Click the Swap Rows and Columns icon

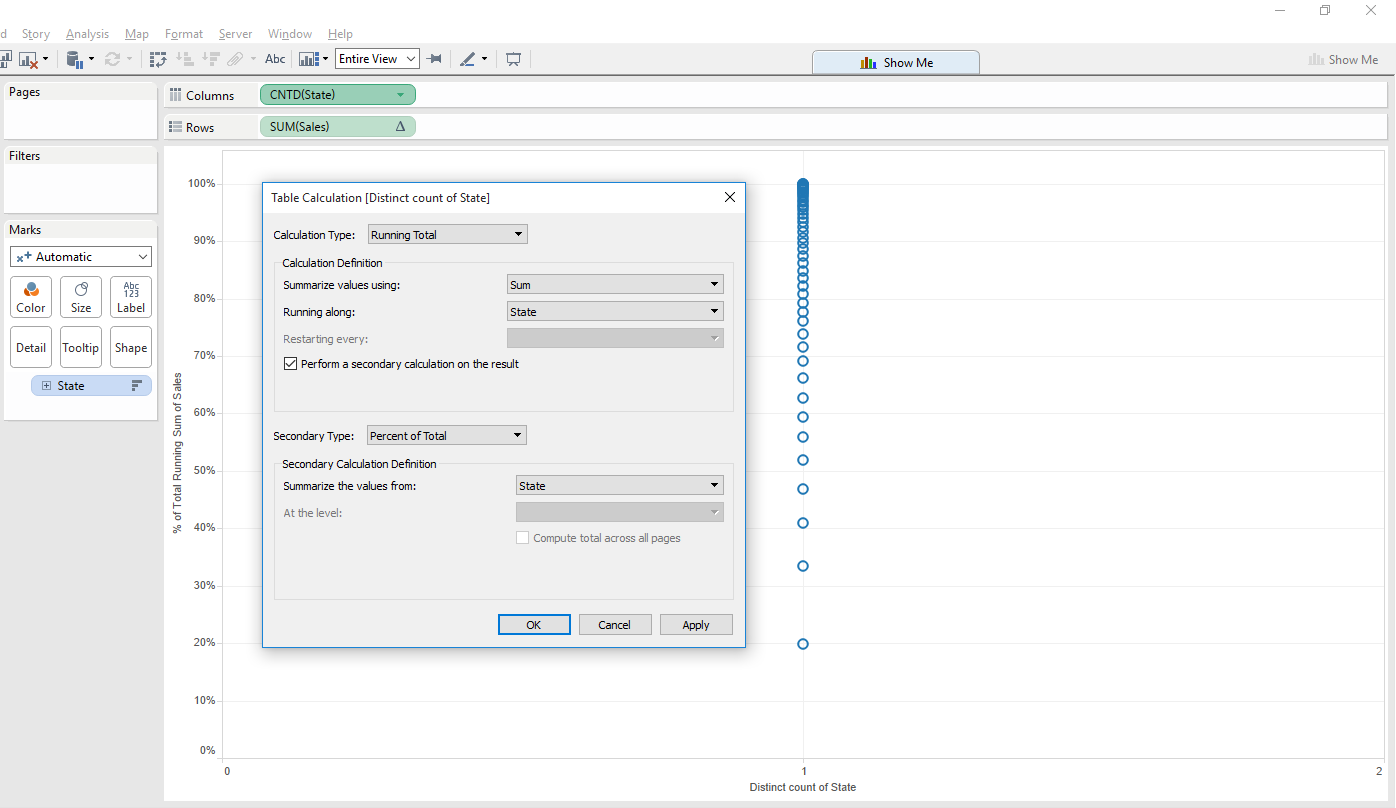click(x=158, y=59)
